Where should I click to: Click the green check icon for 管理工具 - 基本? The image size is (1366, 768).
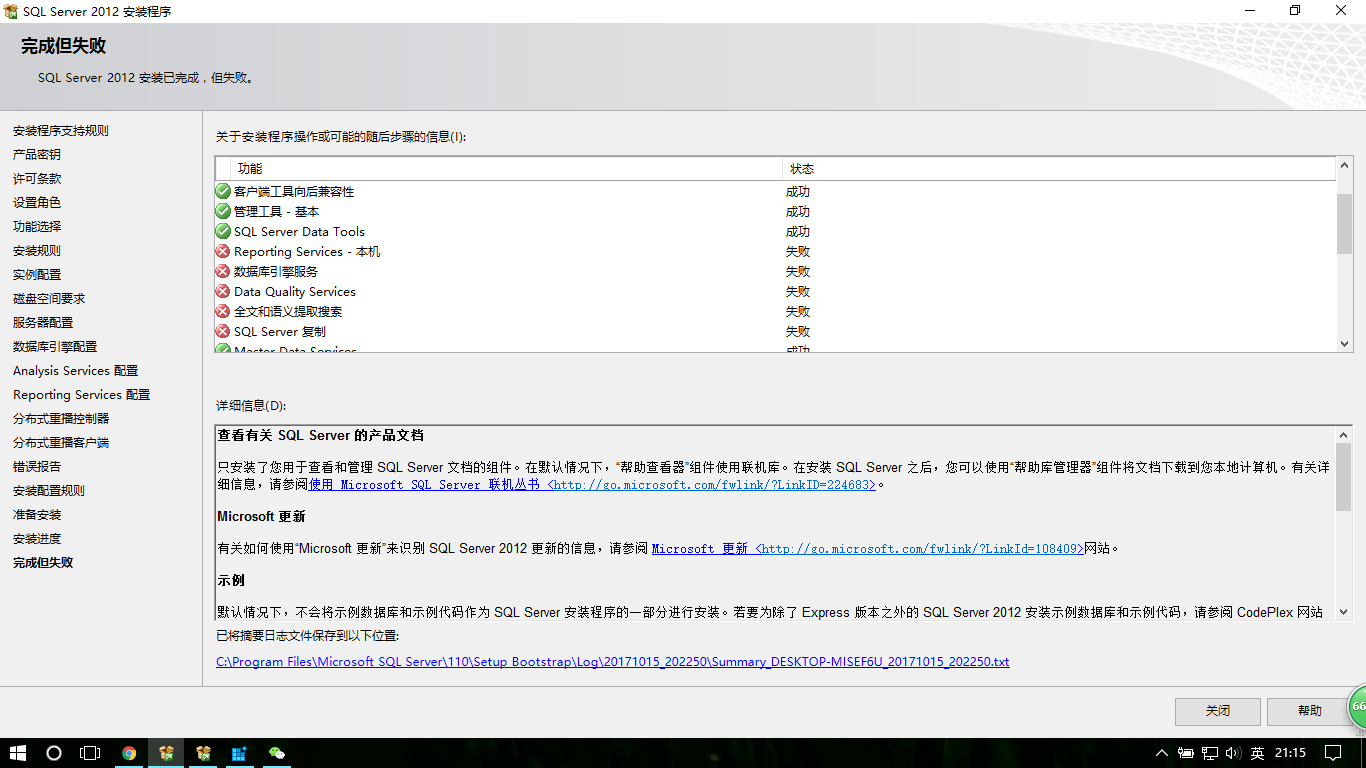pyautogui.click(x=223, y=211)
